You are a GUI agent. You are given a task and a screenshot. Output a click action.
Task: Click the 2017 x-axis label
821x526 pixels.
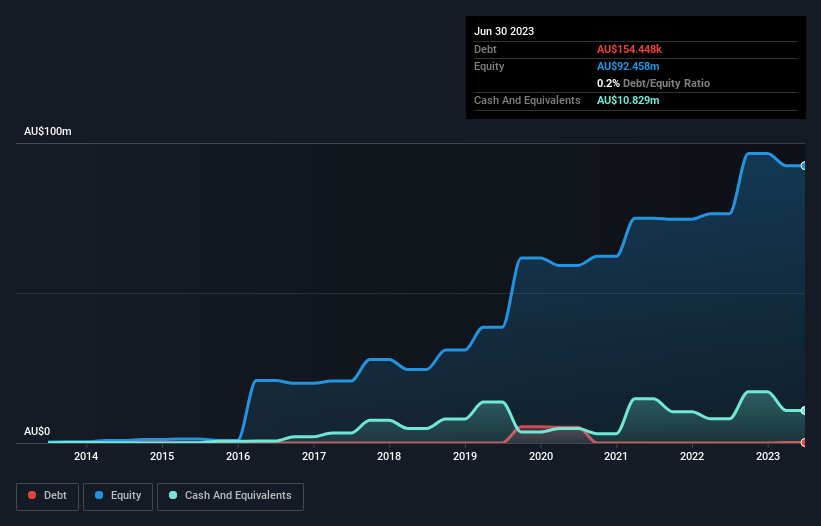point(314,456)
